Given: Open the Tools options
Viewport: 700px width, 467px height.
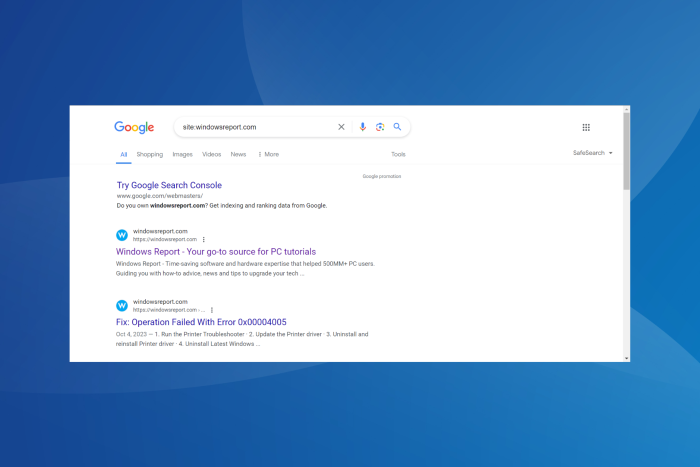Looking at the screenshot, I should (x=398, y=154).
